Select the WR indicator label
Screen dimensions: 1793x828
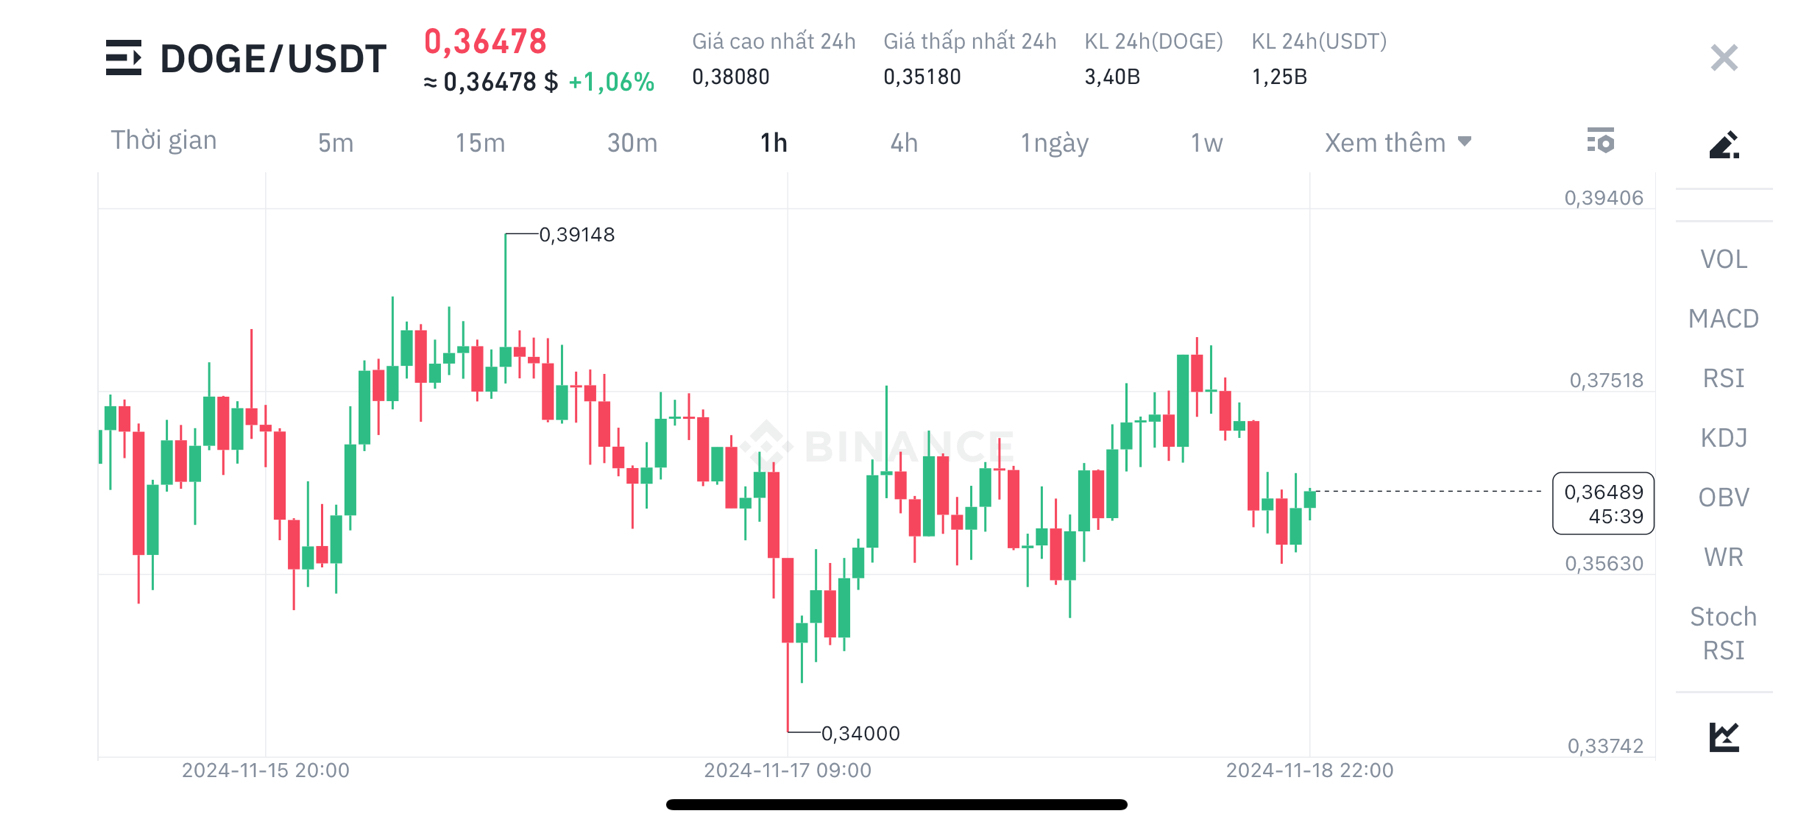point(1723,557)
